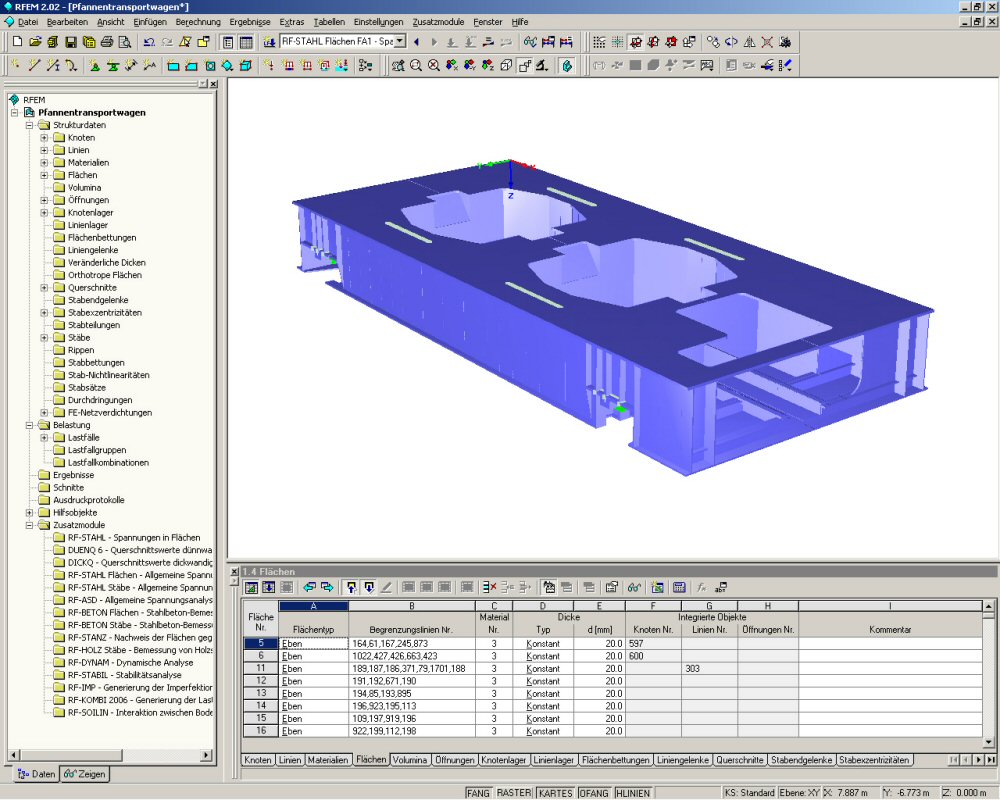
Task: Switch to the Öffnungen table tab
Action: coord(454,760)
